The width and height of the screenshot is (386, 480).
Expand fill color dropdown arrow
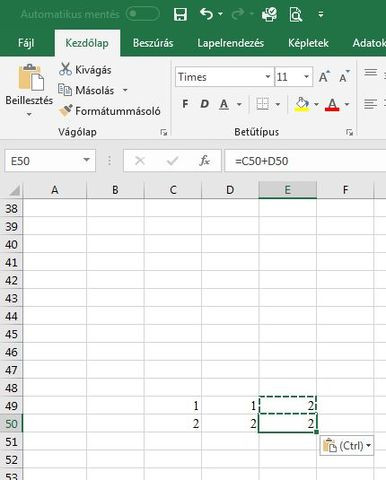click(316, 104)
